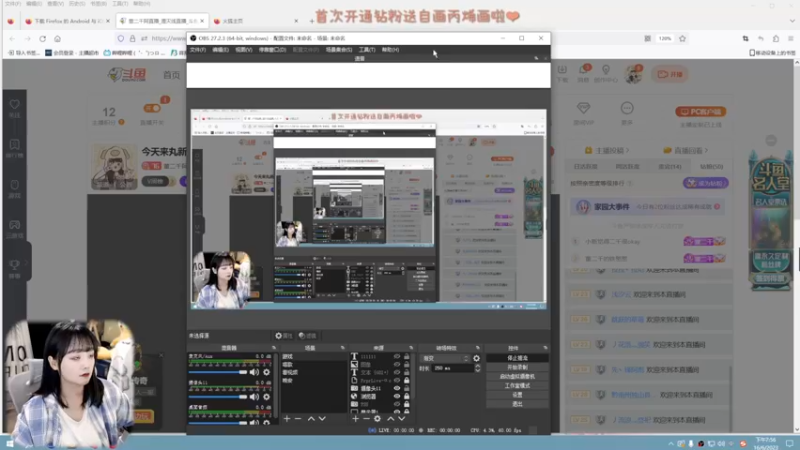Screen dimensions: 800x450
Task: Mute the 摄像头11 mixer channel
Action: pos(254,396)
